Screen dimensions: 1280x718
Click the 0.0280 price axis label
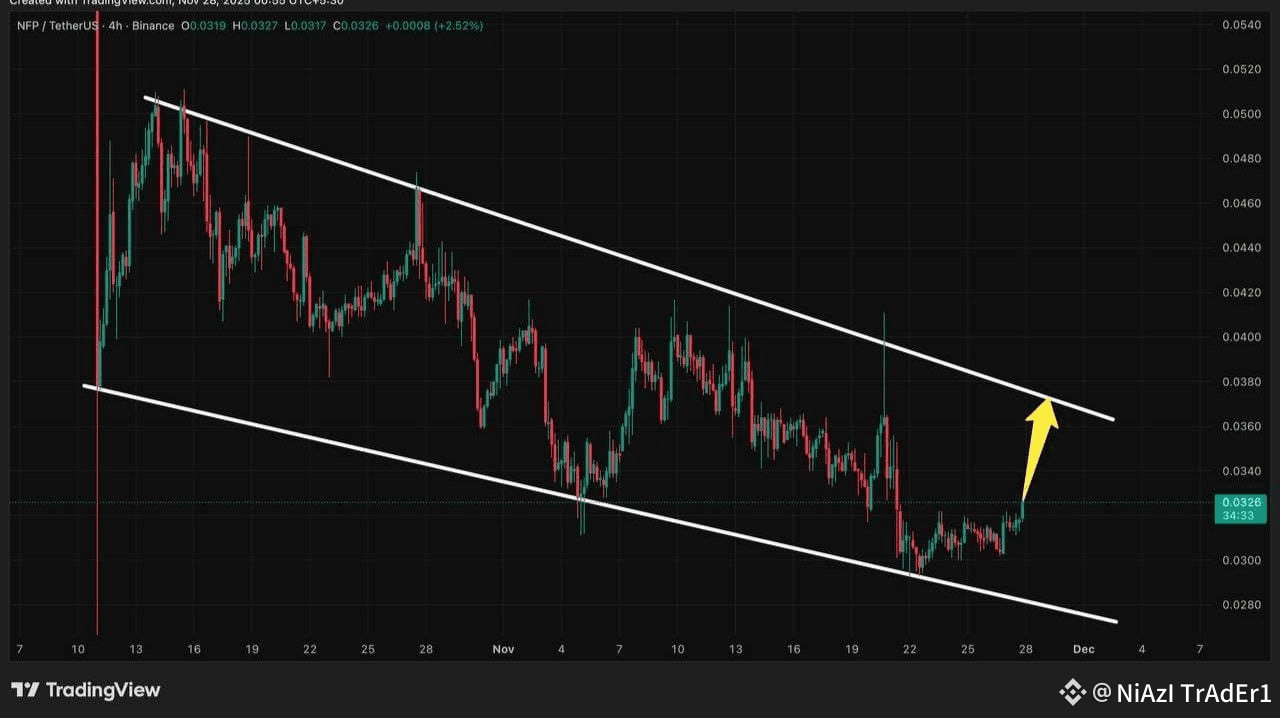pyautogui.click(x=1241, y=604)
